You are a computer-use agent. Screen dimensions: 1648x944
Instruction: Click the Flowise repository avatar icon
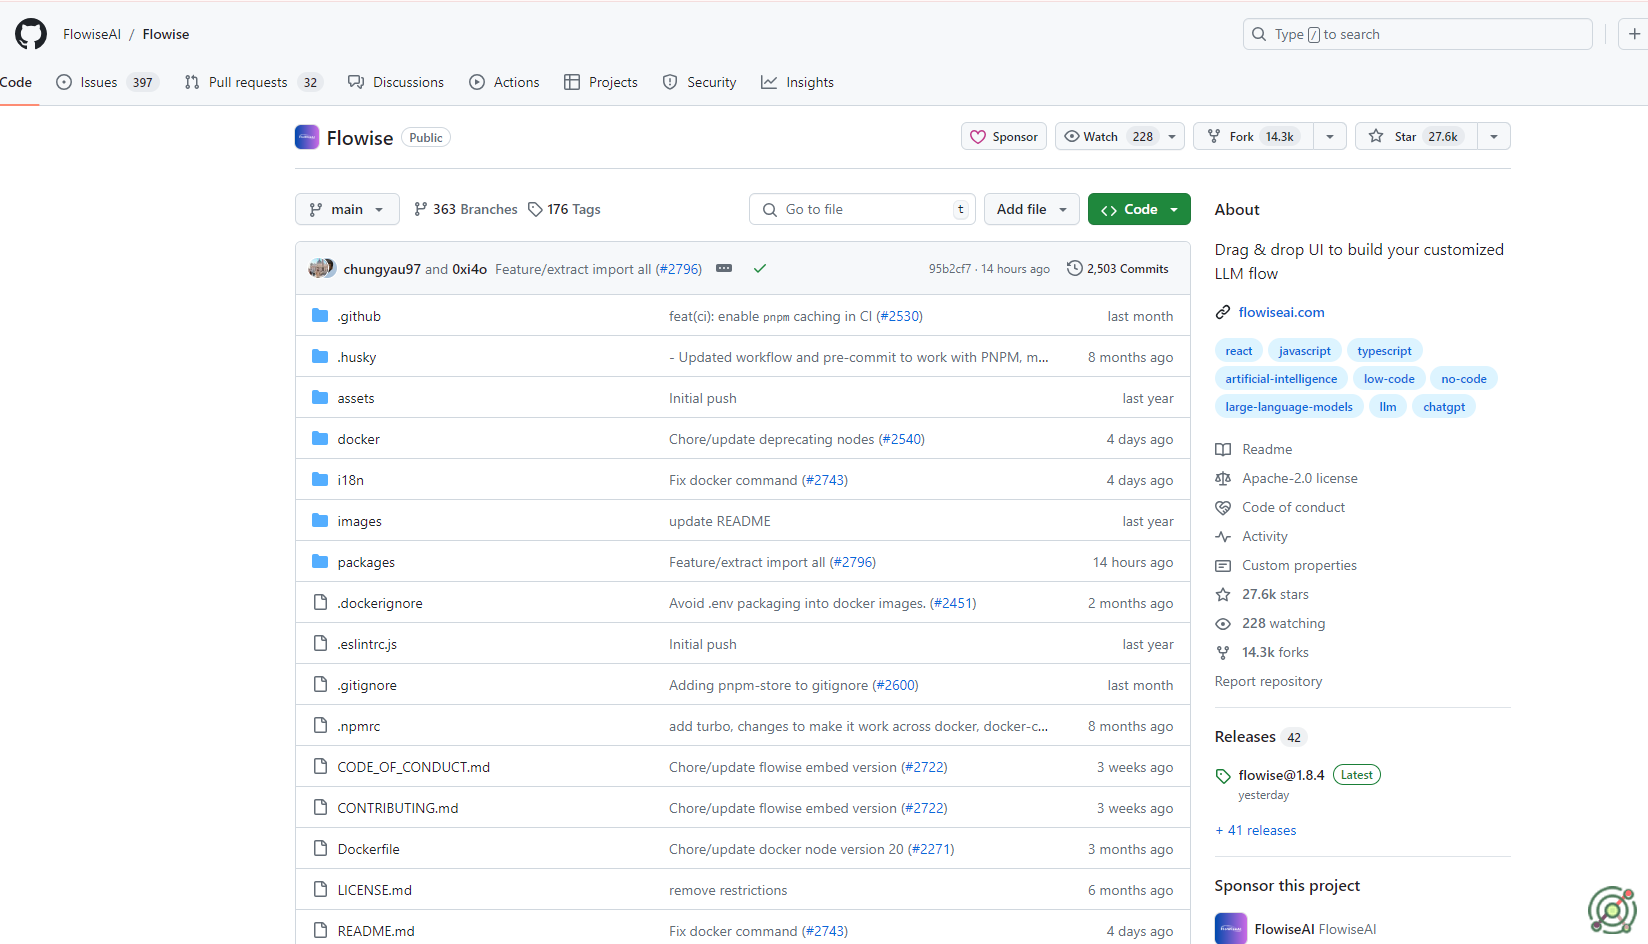pos(307,137)
